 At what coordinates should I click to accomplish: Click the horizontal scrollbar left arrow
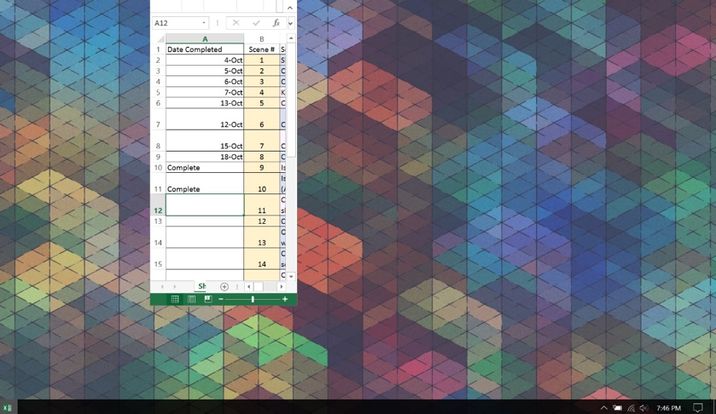click(249, 287)
